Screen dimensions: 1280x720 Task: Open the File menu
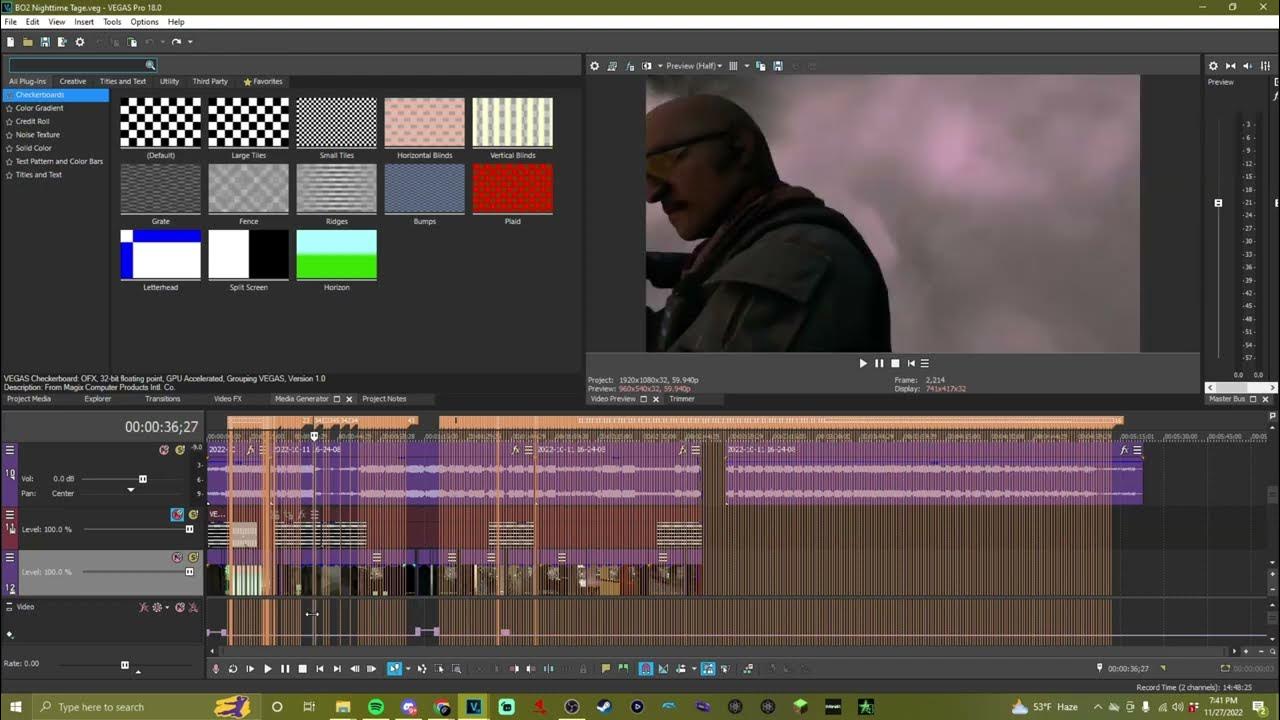[x=10, y=21]
